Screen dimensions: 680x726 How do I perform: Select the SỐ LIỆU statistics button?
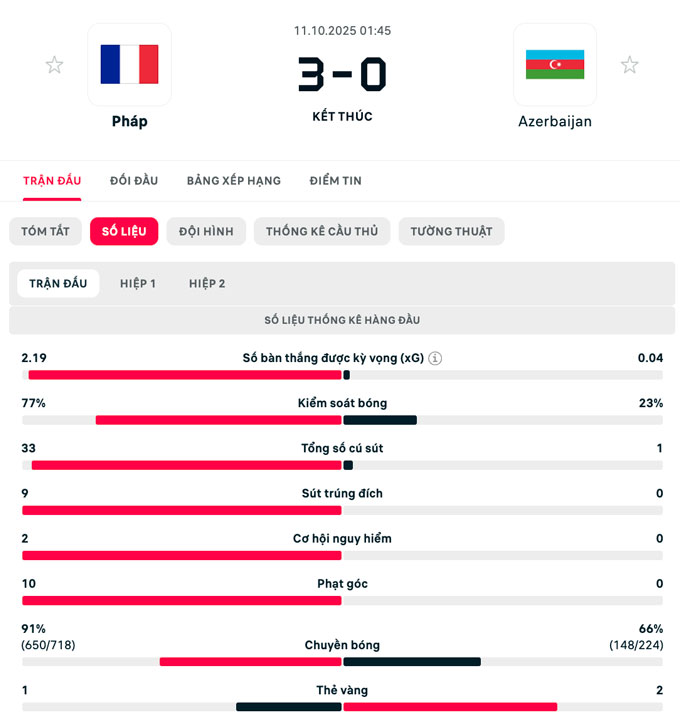tap(124, 231)
